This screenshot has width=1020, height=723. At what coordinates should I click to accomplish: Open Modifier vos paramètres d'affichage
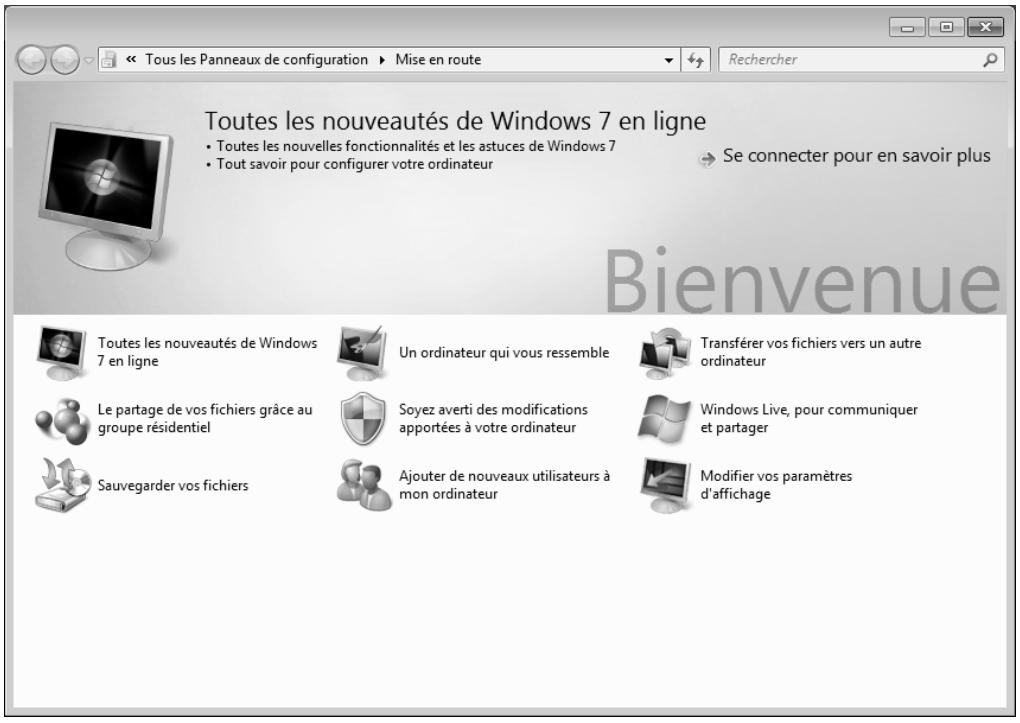(x=775, y=485)
